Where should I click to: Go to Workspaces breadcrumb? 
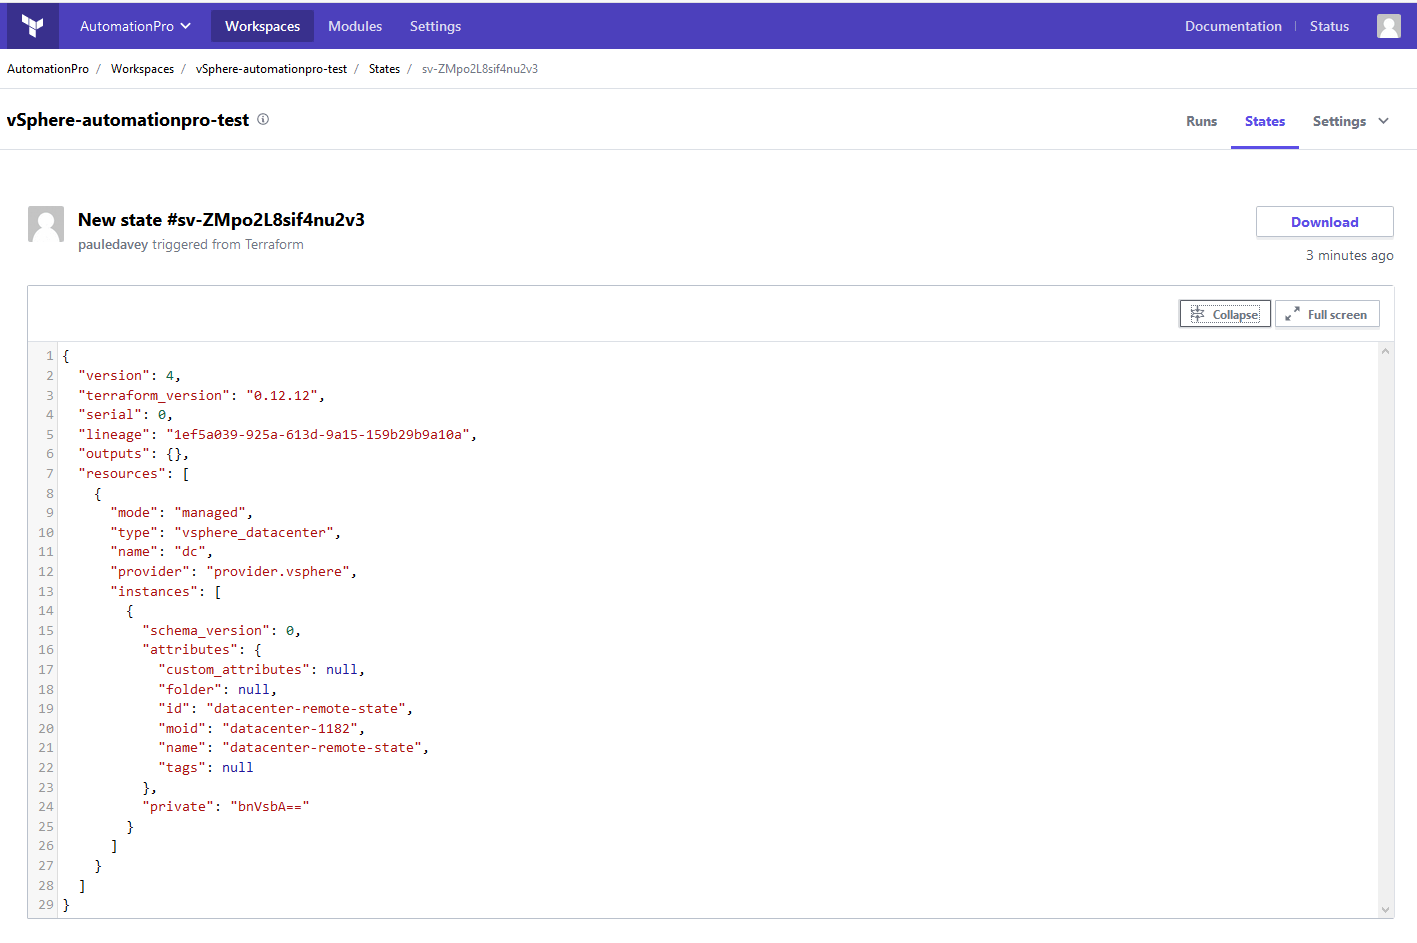pyautogui.click(x=142, y=69)
